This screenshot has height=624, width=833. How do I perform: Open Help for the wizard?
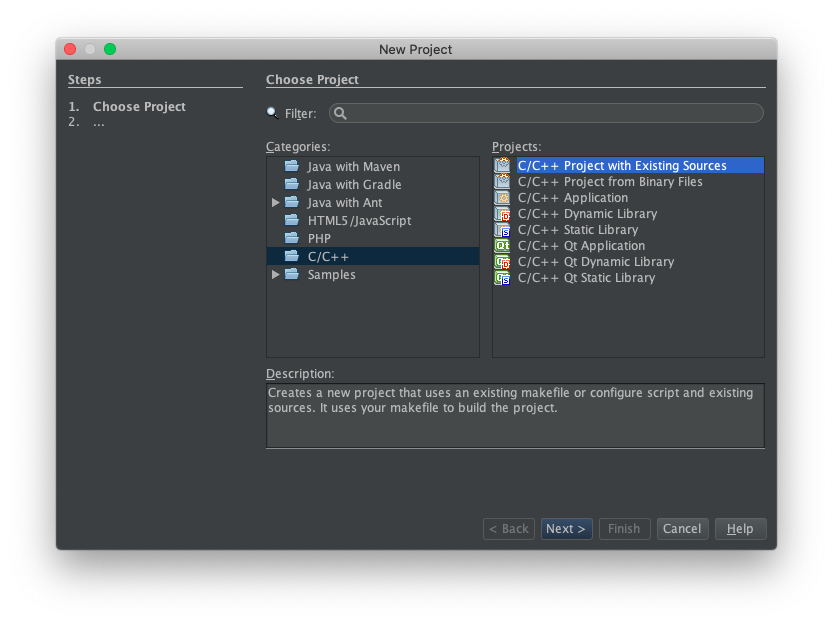point(740,529)
